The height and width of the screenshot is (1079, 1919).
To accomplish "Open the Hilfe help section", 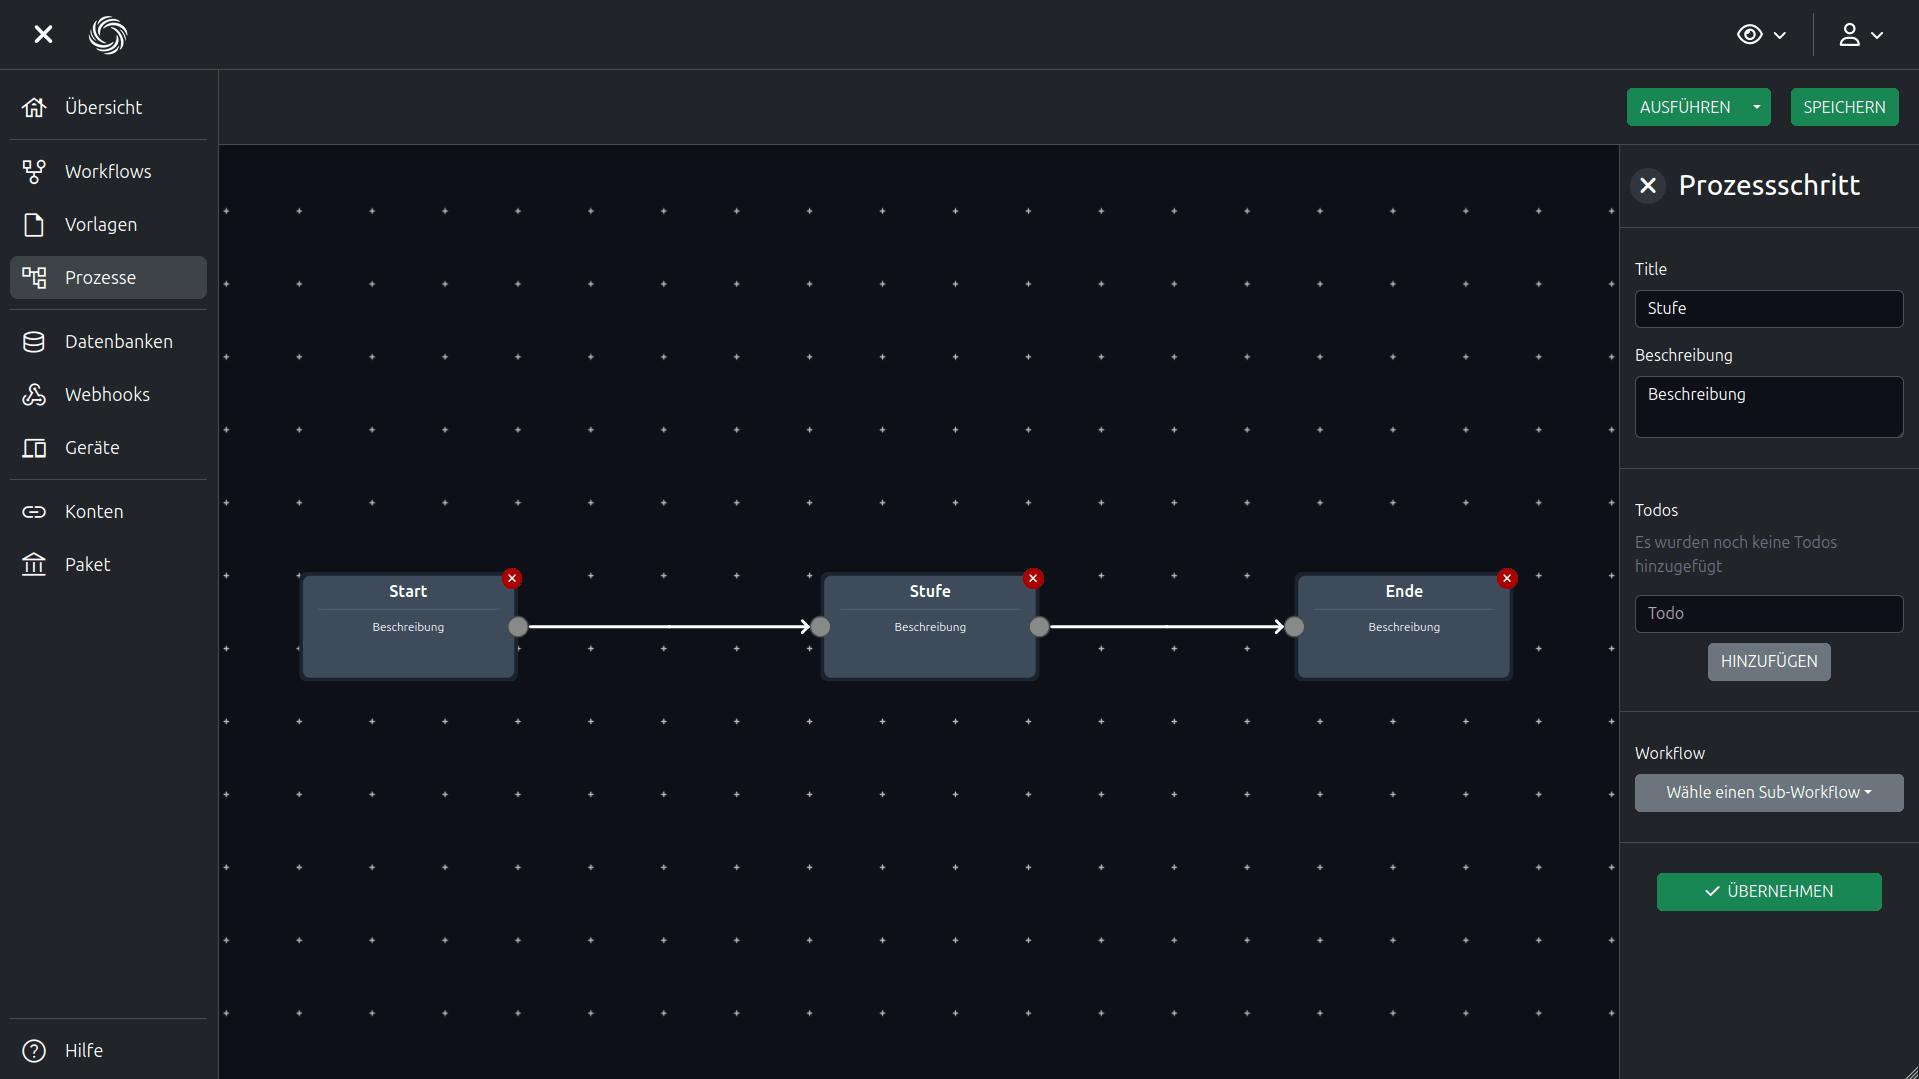I will pyautogui.click(x=83, y=1050).
